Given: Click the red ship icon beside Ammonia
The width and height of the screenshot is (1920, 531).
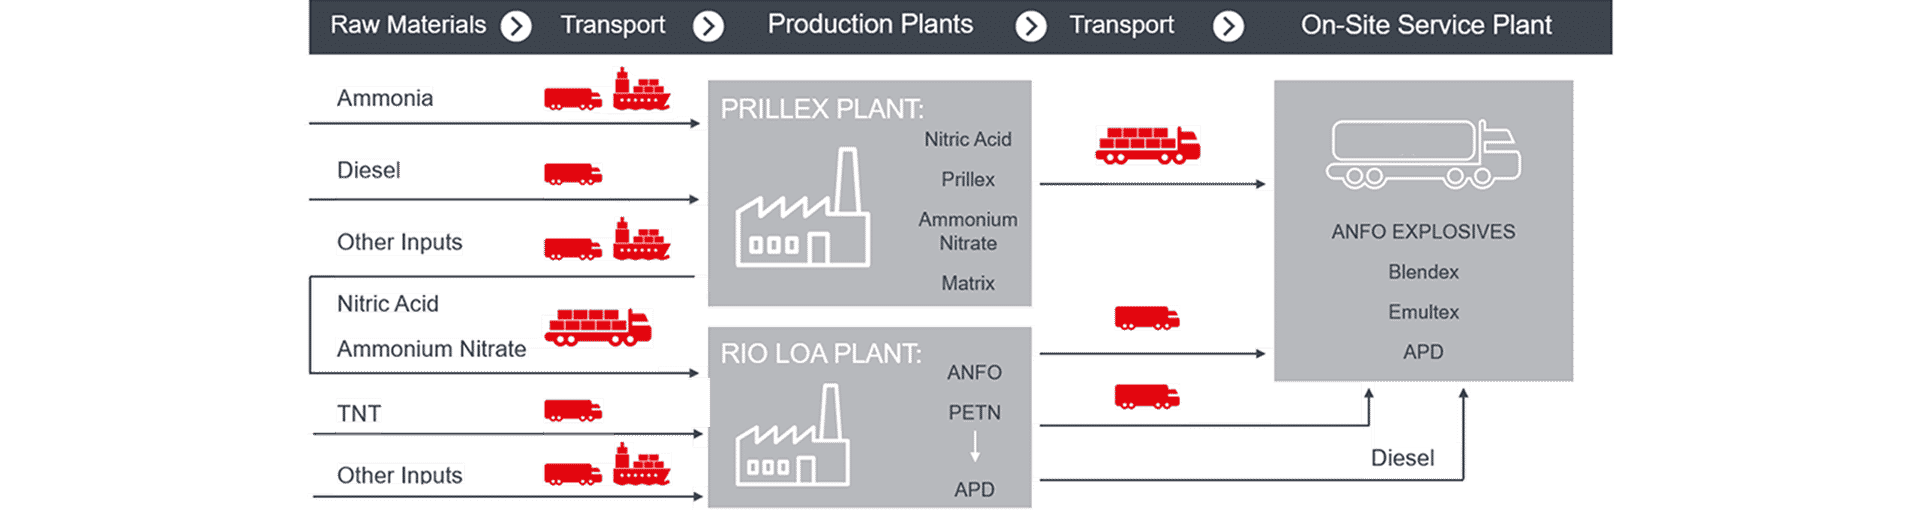Looking at the screenshot, I should tap(641, 89).
